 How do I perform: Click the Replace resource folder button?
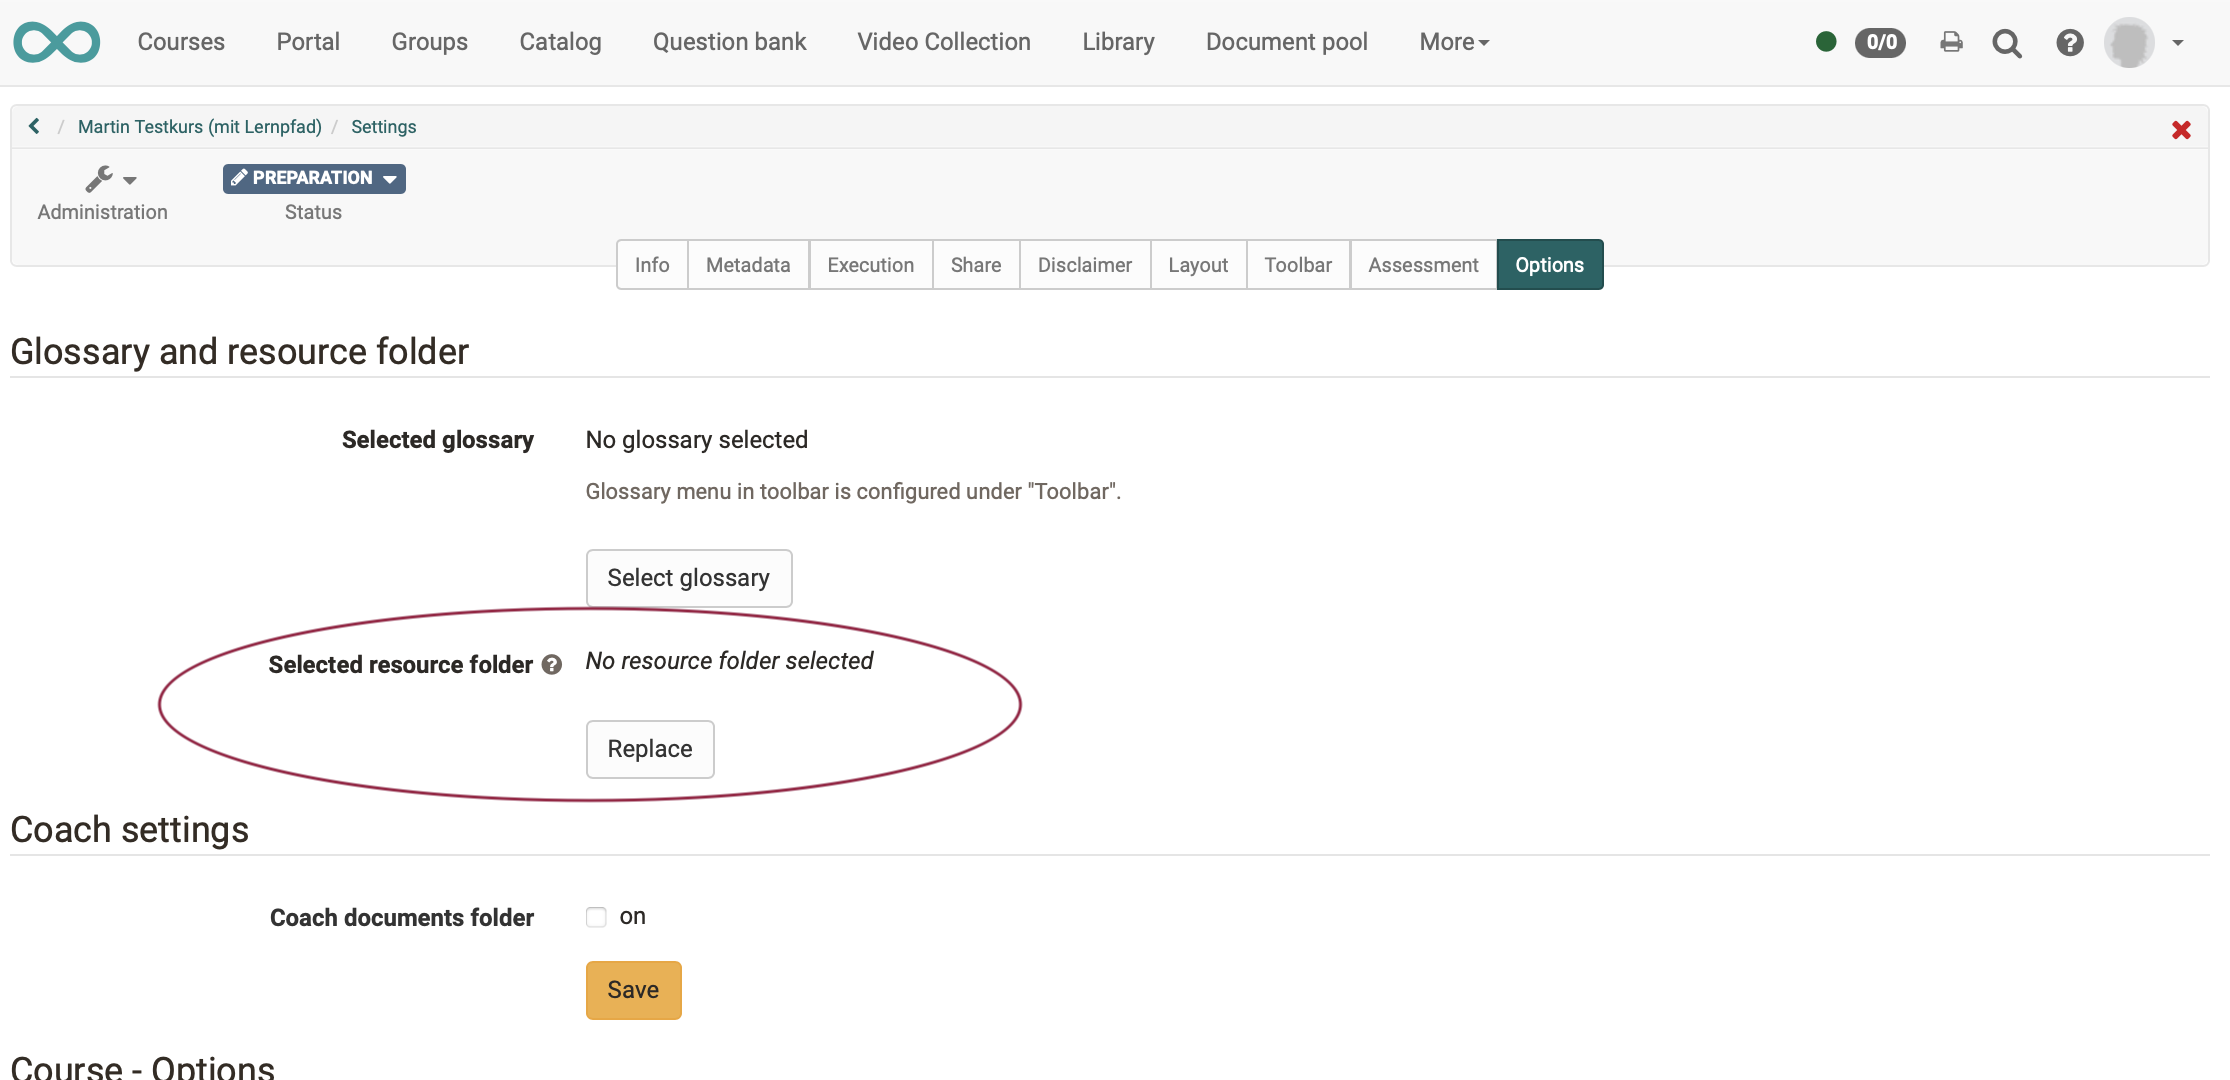coord(649,749)
